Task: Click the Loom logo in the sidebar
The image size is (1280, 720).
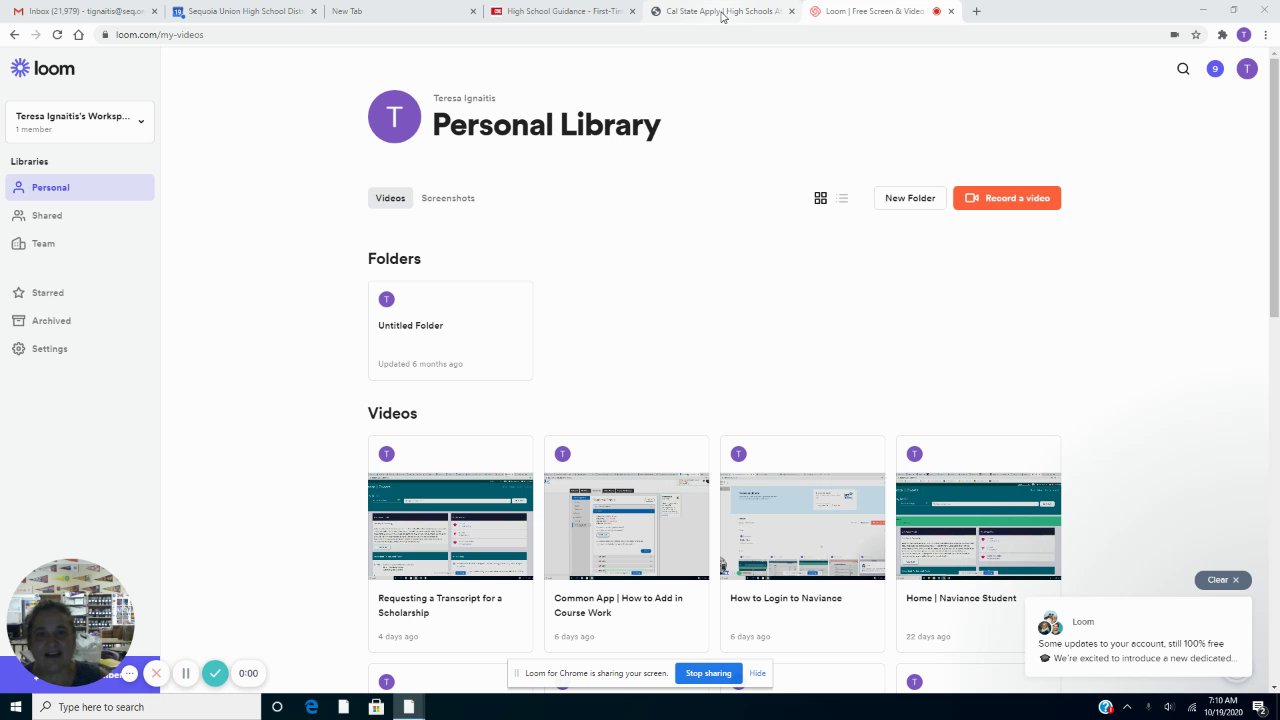Action: [42, 68]
